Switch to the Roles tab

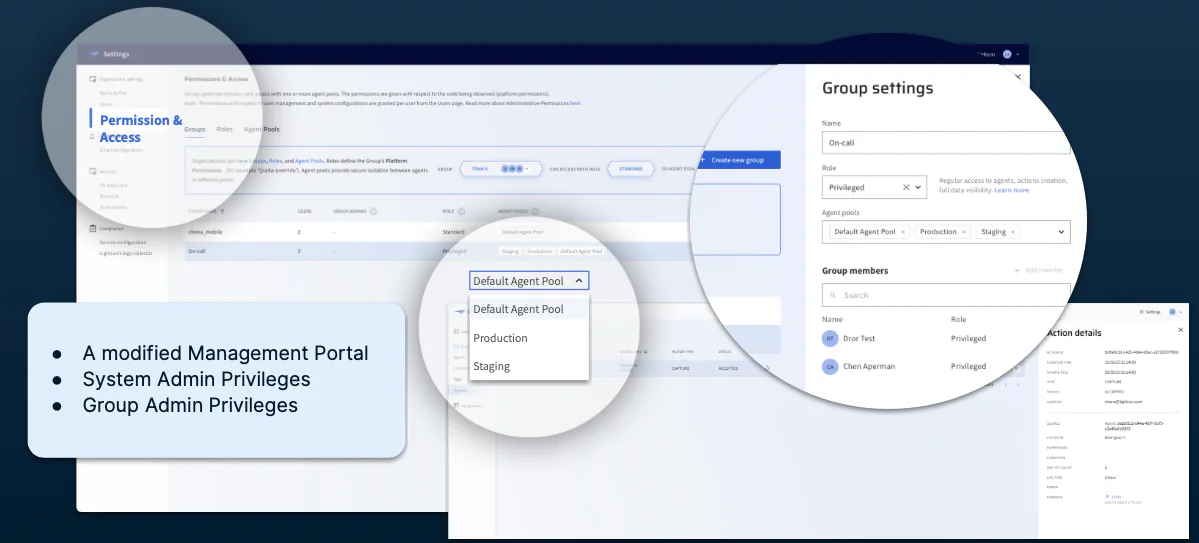click(224, 129)
